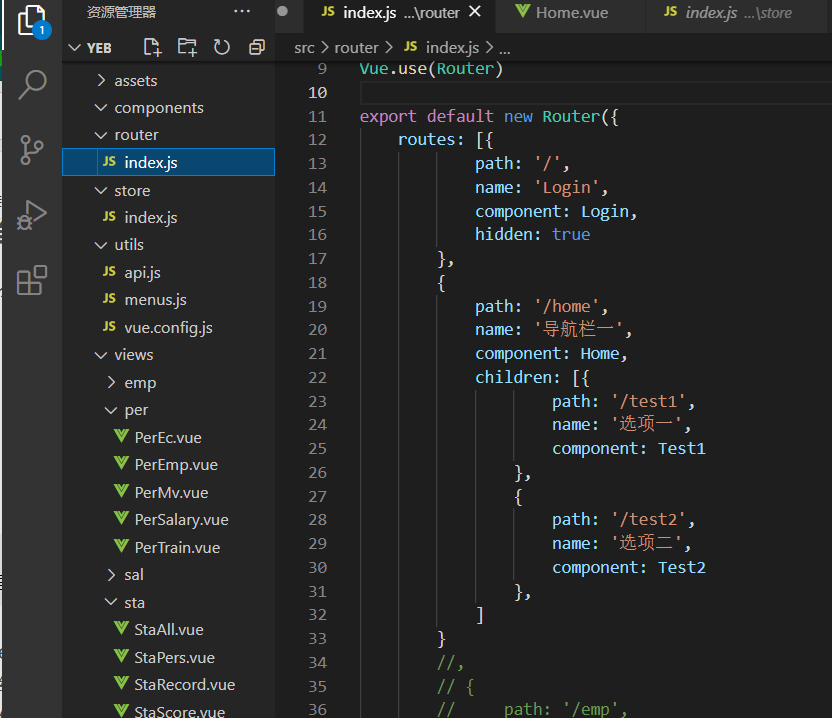The image size is (832, 718).
Task: Open index.js under the store folder
Action: [169, 218]
